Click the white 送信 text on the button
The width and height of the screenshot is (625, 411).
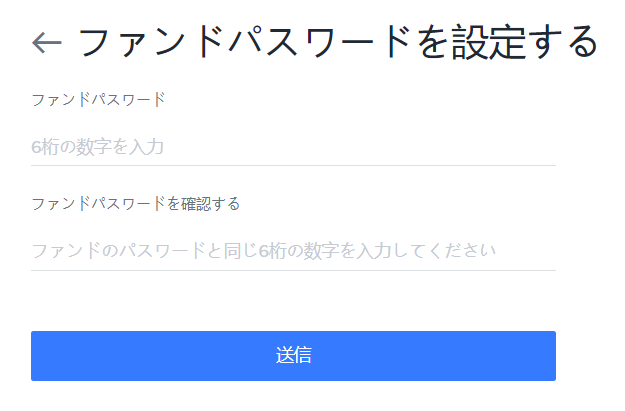coord(294,355)
